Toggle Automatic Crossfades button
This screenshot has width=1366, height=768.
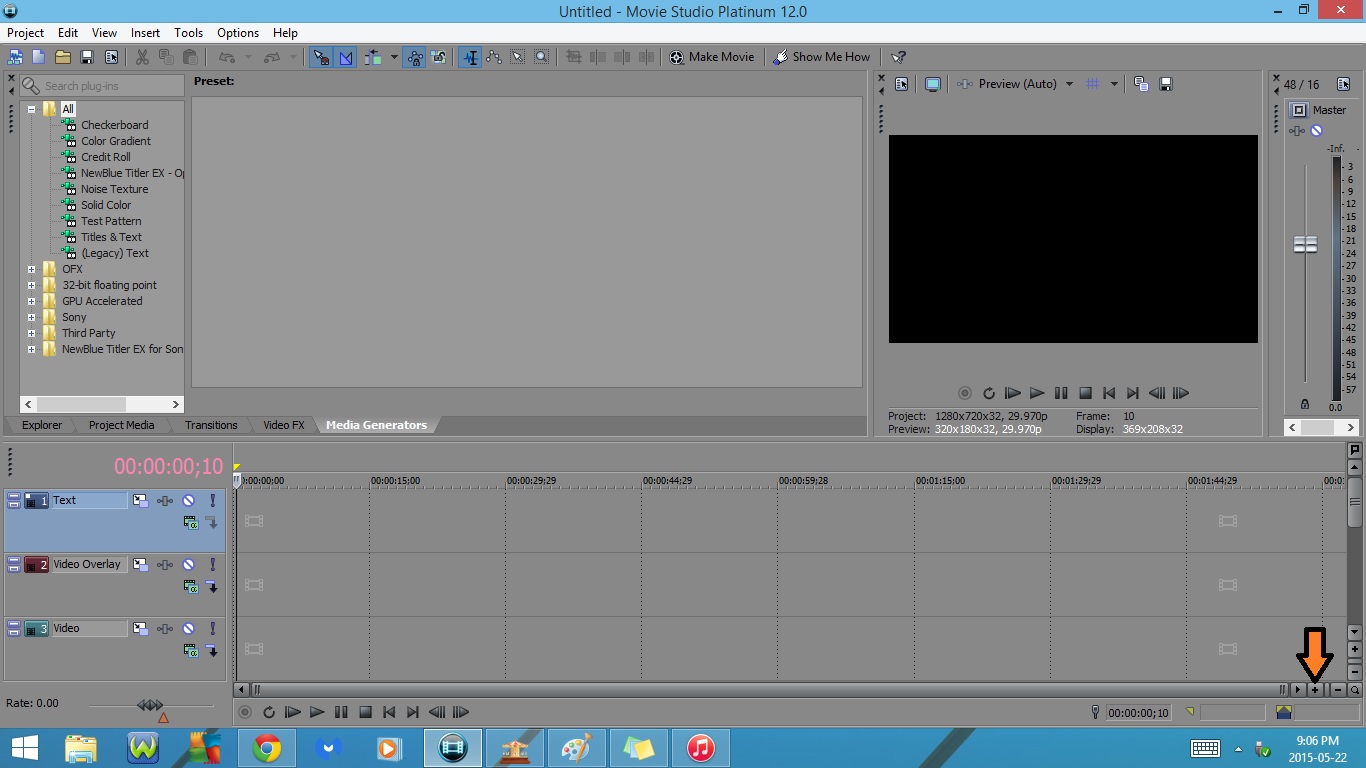(345, 57)
